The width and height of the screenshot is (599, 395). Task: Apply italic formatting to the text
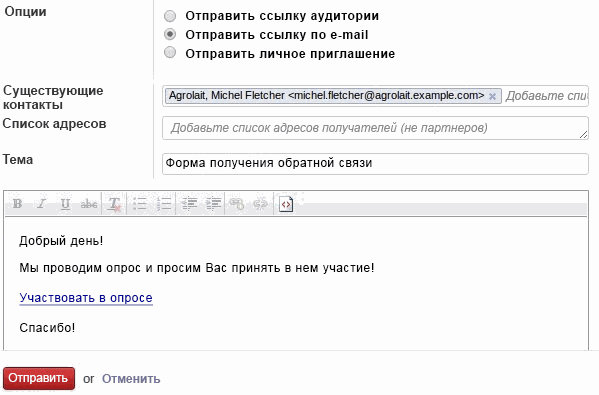(41, 204)
